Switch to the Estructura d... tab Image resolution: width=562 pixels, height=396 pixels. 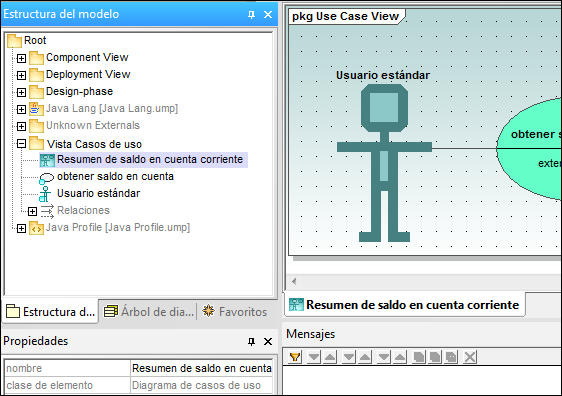tap(50, 311)
